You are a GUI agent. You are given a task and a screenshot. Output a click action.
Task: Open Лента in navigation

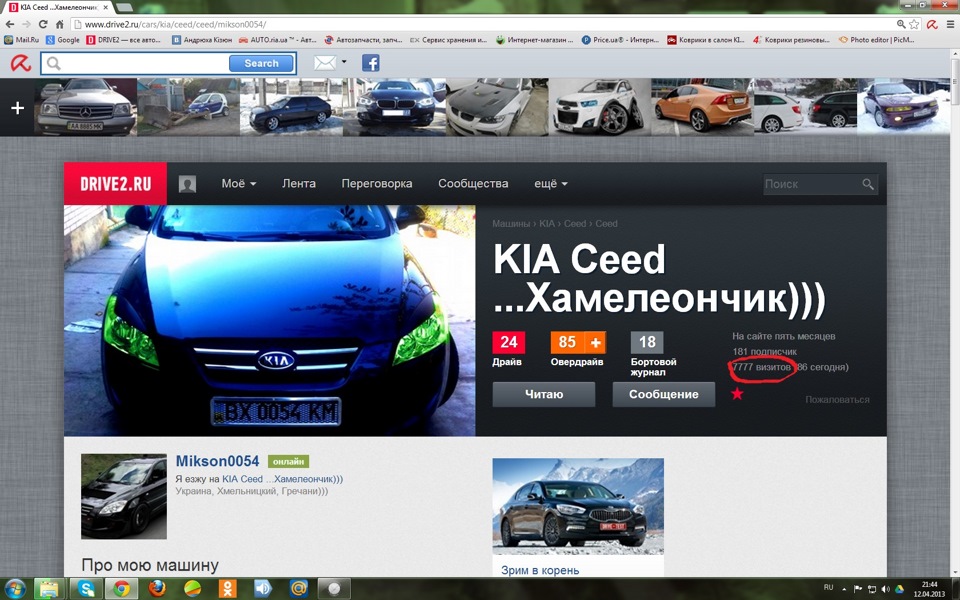tap(299, 184)
